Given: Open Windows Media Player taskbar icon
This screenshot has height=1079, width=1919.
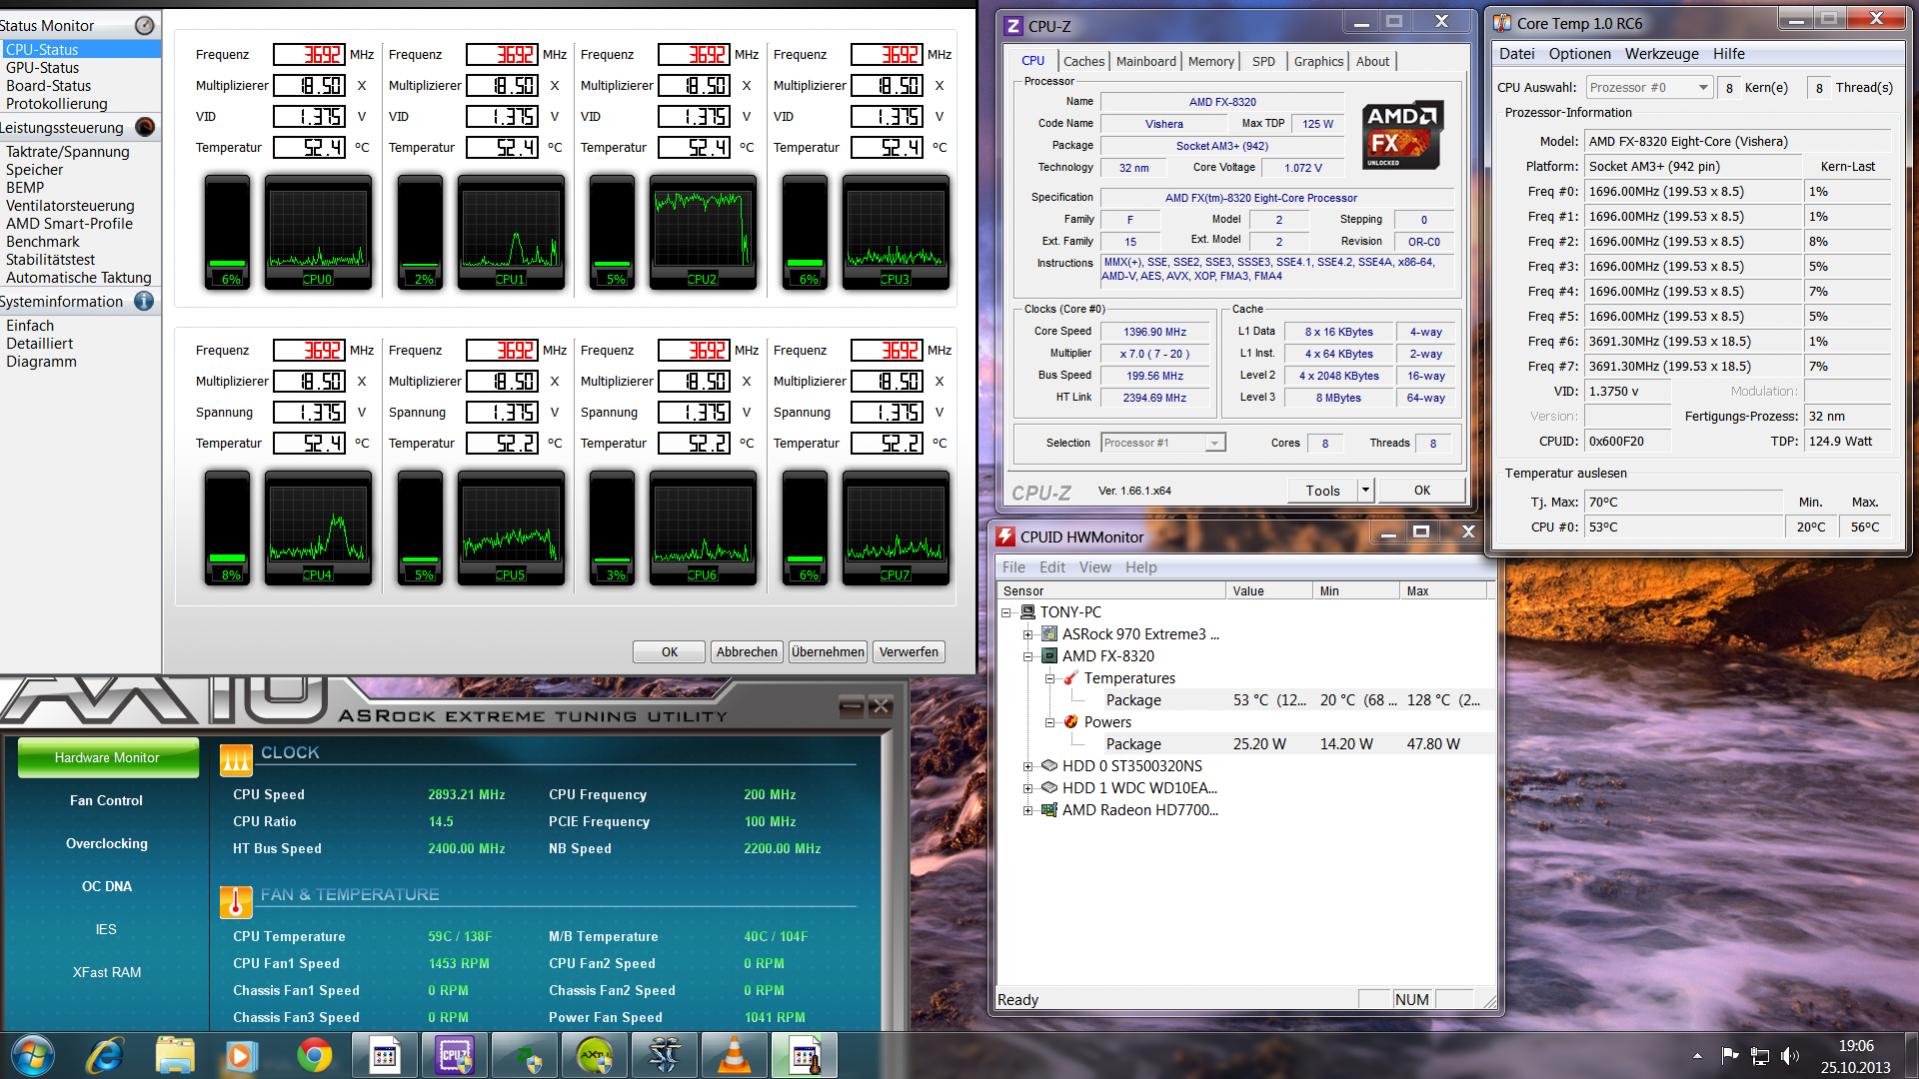Looking at the screenshot, I should [x=241, y=1056].
